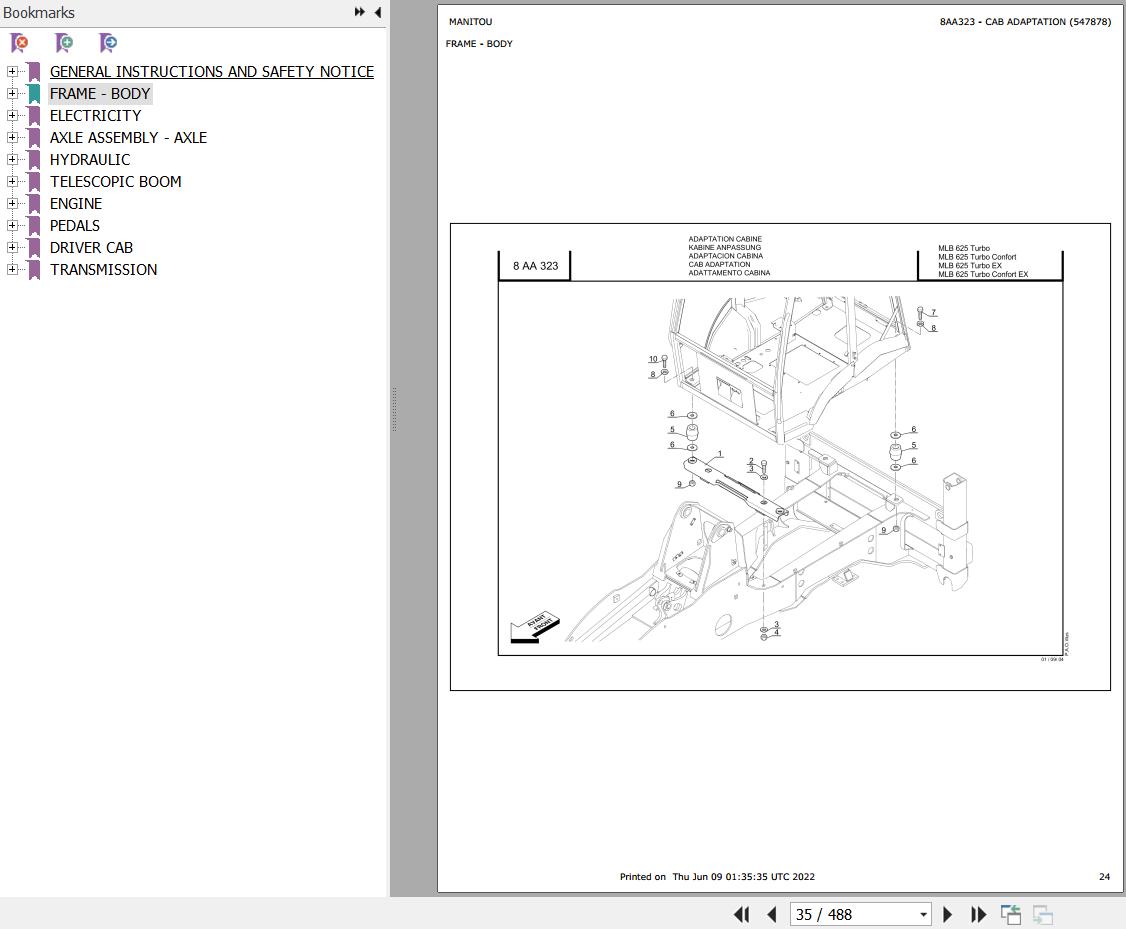Viewport: 1126px width, 929px height.
Task: Open the DRIVER CAB bookmark
Action: click(x=91, y=248)
